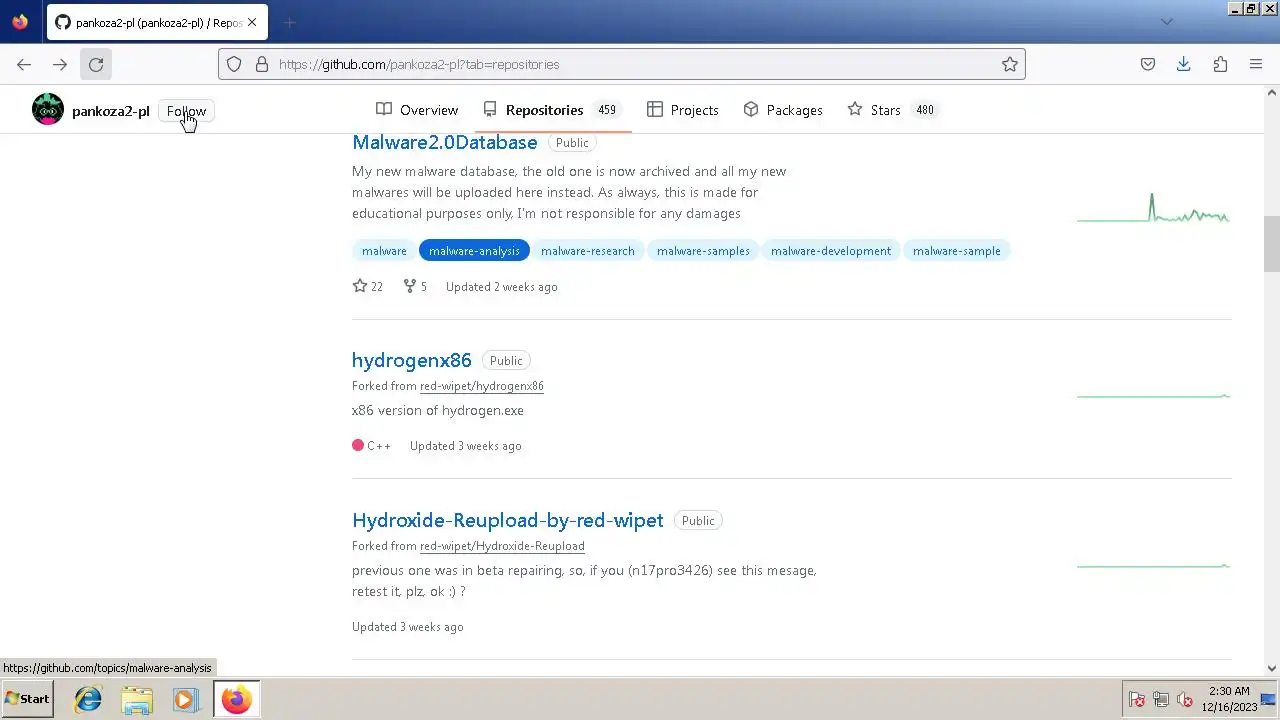Image resolution: width=1280 pixels, height=720 pixels.
Task: Follow the user pankoza2-pl
Action: coord(186,111)
